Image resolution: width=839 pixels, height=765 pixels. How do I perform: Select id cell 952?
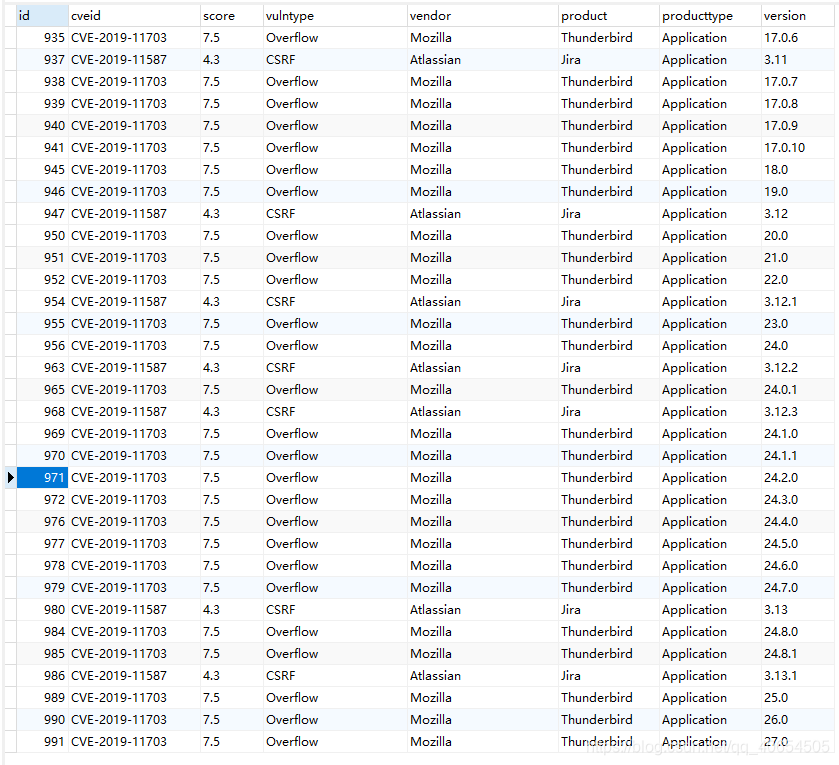point(42,279)
